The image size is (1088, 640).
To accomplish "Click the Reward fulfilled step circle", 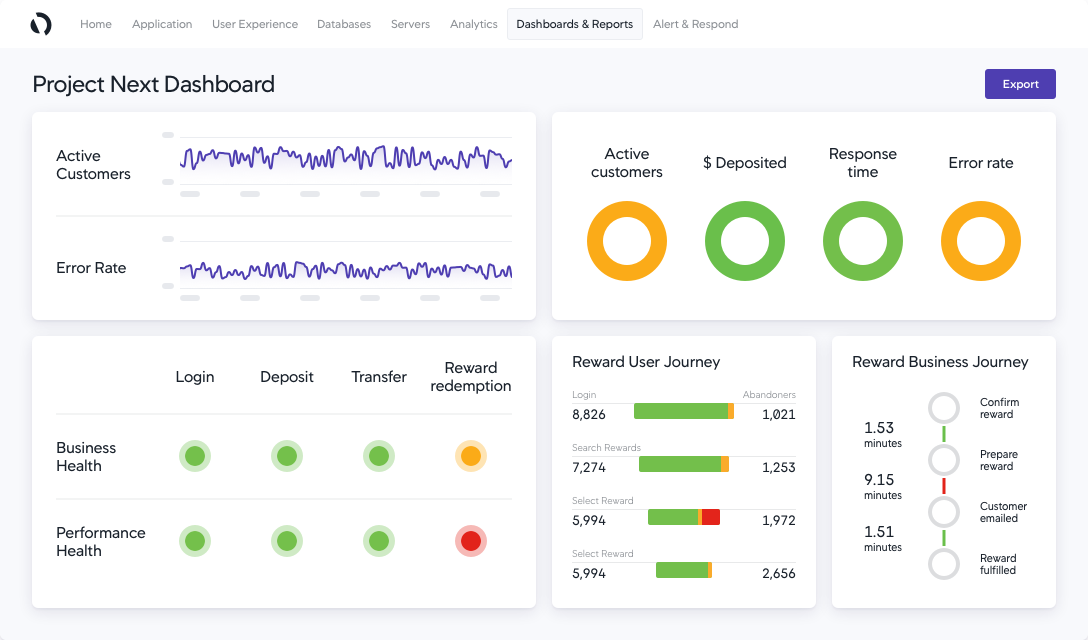I will 944,564.
